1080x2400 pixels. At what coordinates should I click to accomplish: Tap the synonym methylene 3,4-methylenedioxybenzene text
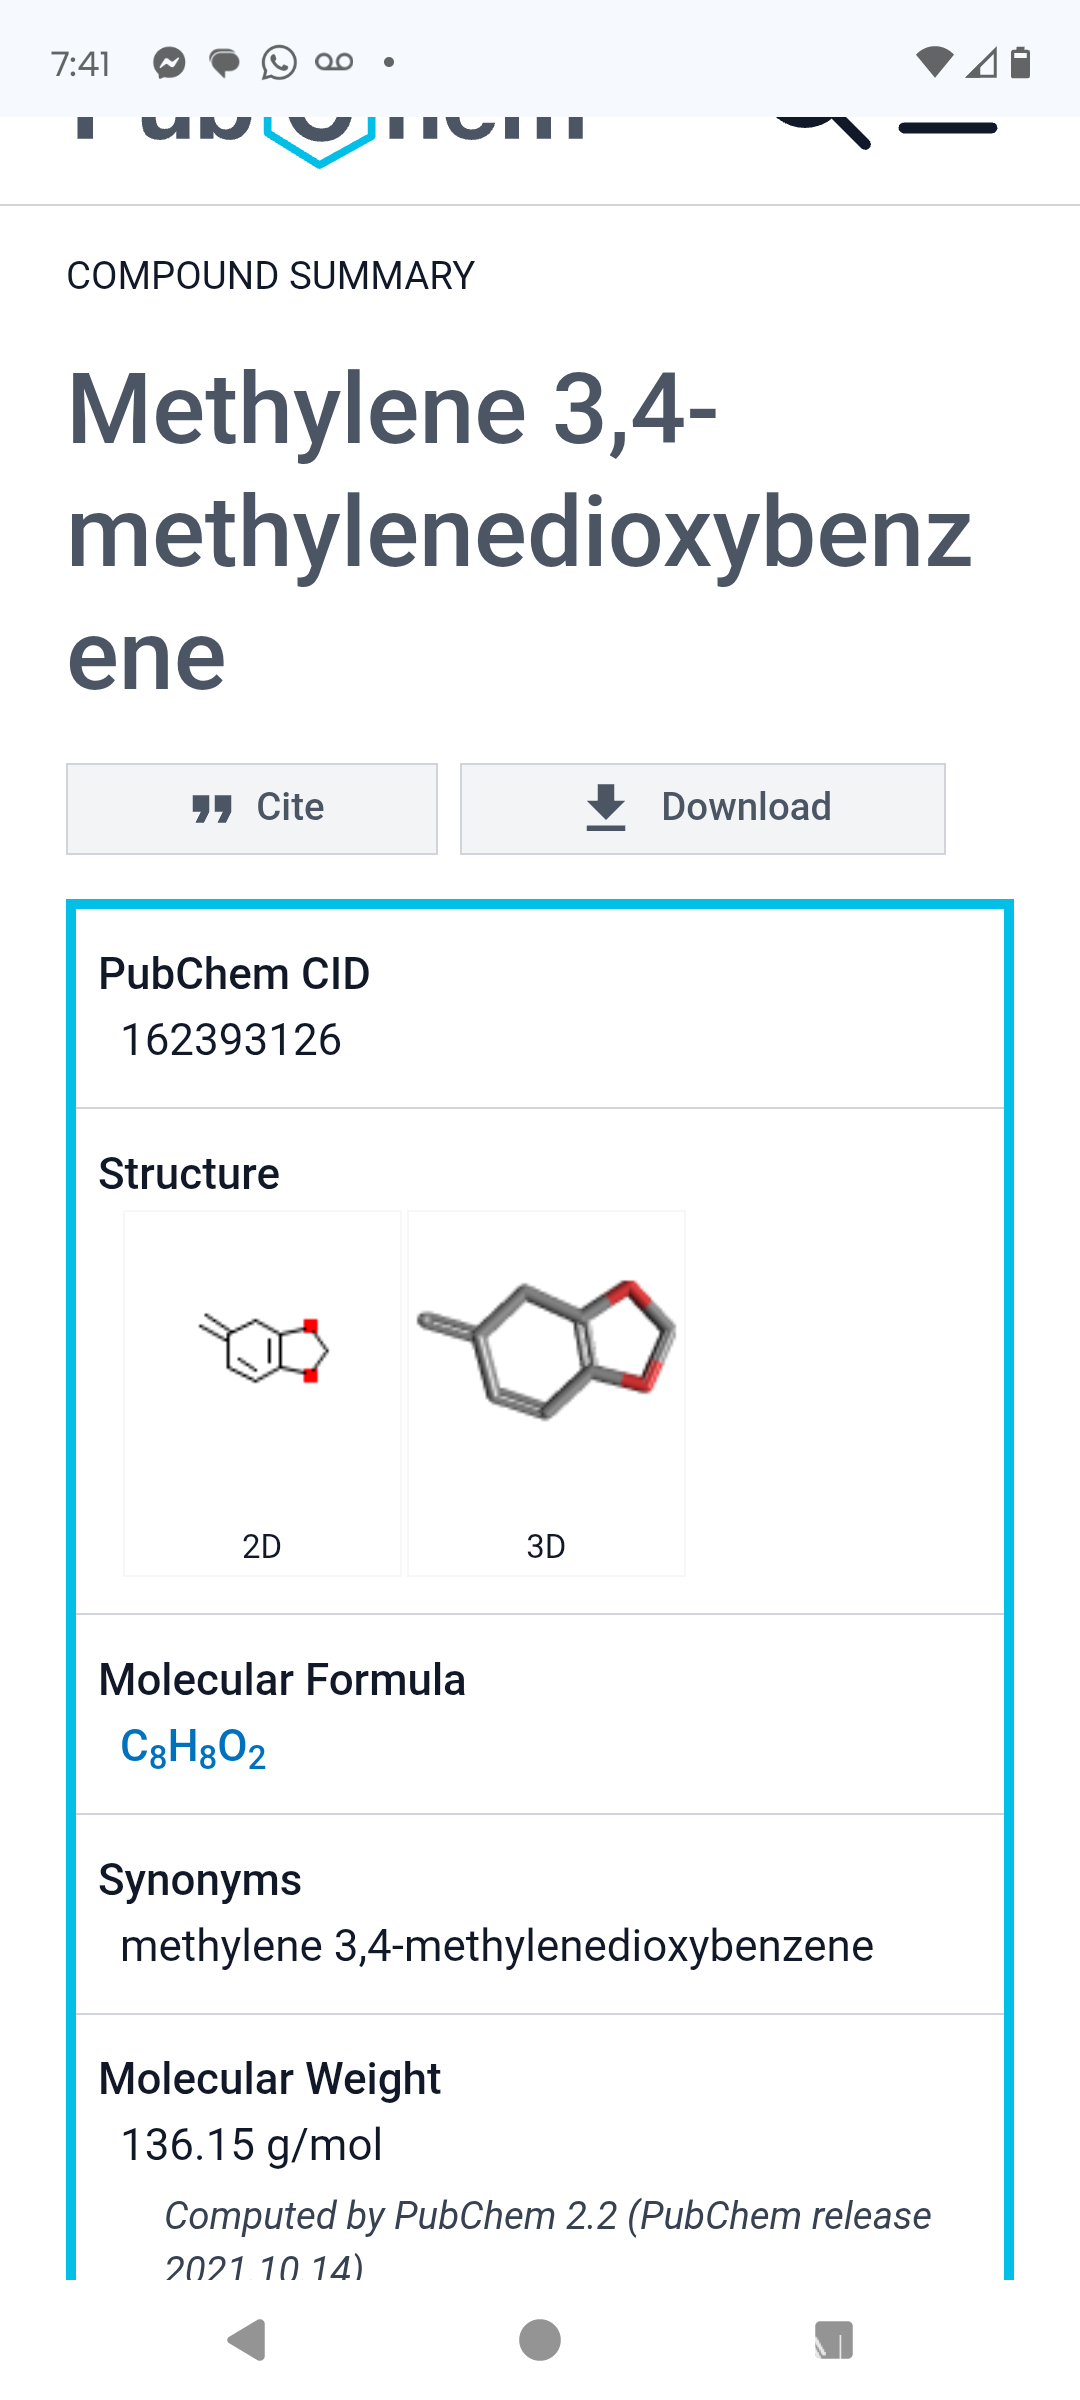click(497, 1946)
